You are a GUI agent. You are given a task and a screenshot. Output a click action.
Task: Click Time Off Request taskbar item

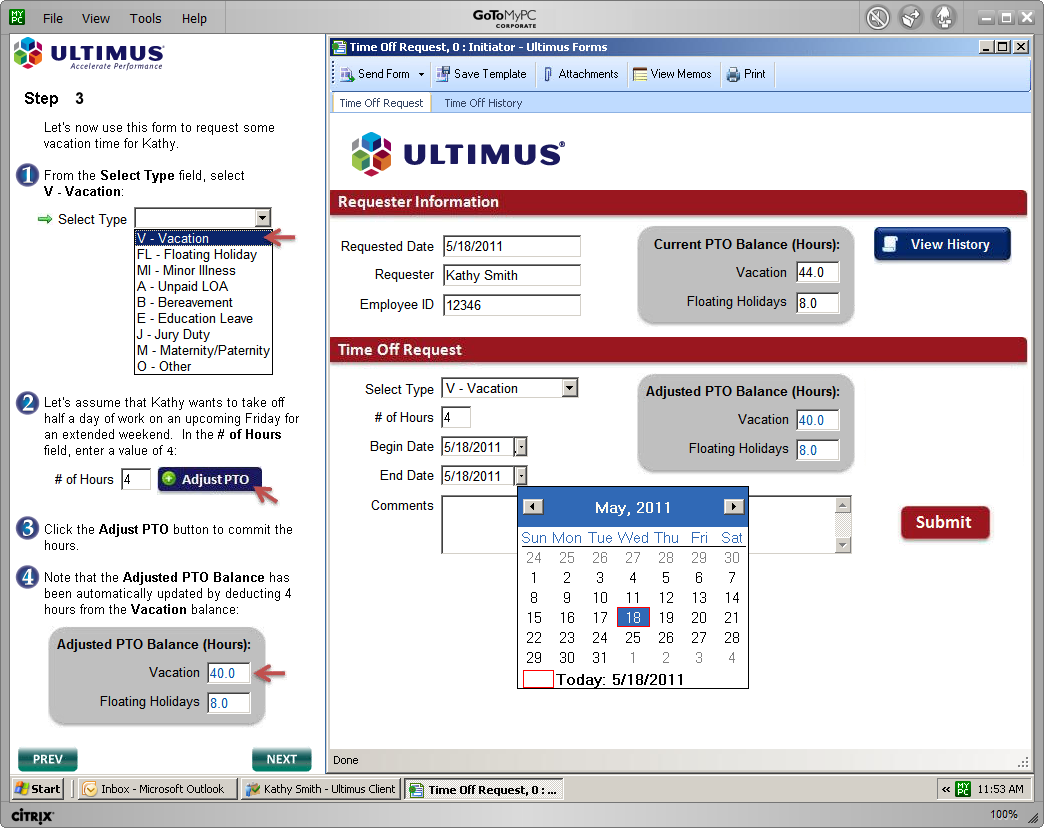(484, 789)
